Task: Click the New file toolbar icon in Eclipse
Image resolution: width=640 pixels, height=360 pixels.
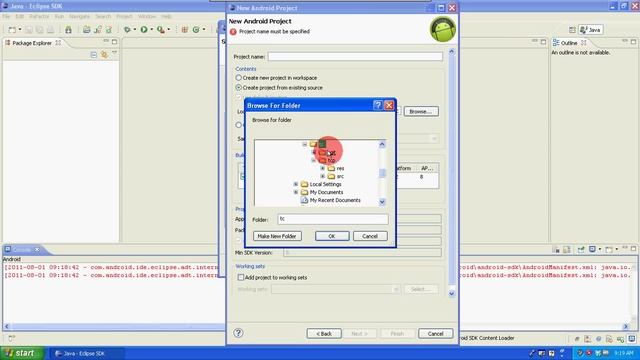Action: 12,30
